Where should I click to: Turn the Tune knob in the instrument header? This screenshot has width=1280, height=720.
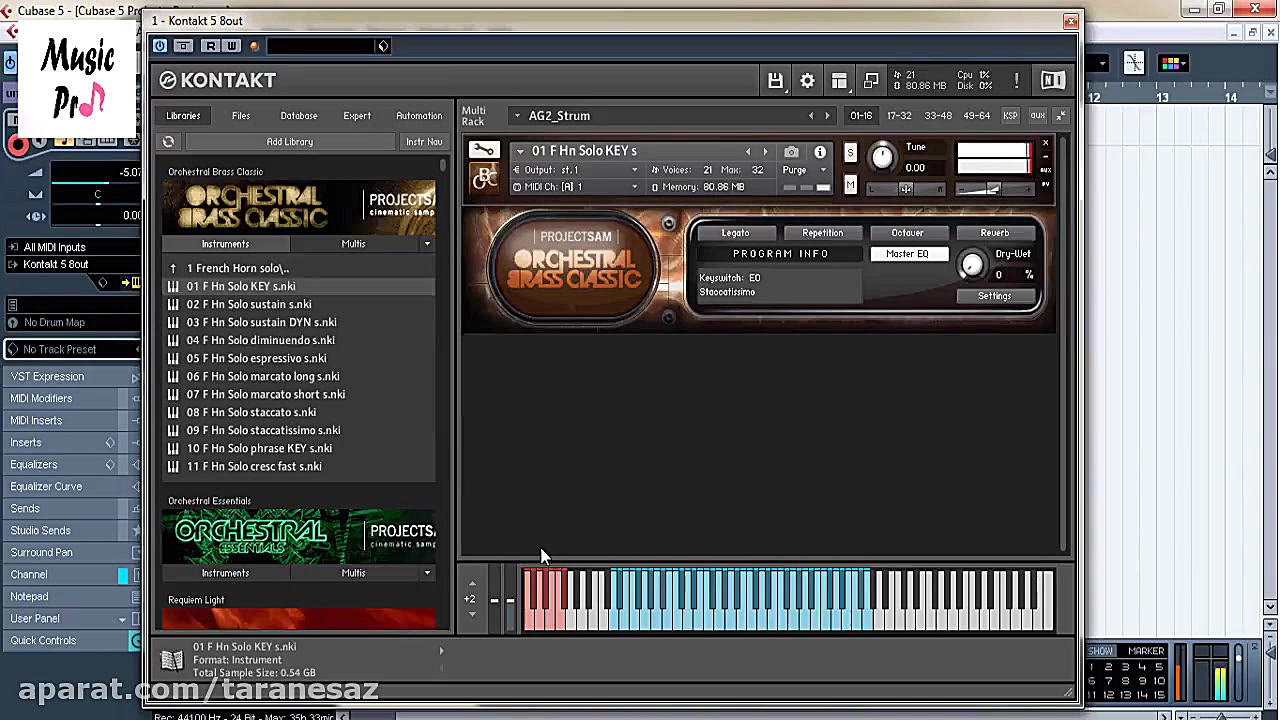point(882,159)
